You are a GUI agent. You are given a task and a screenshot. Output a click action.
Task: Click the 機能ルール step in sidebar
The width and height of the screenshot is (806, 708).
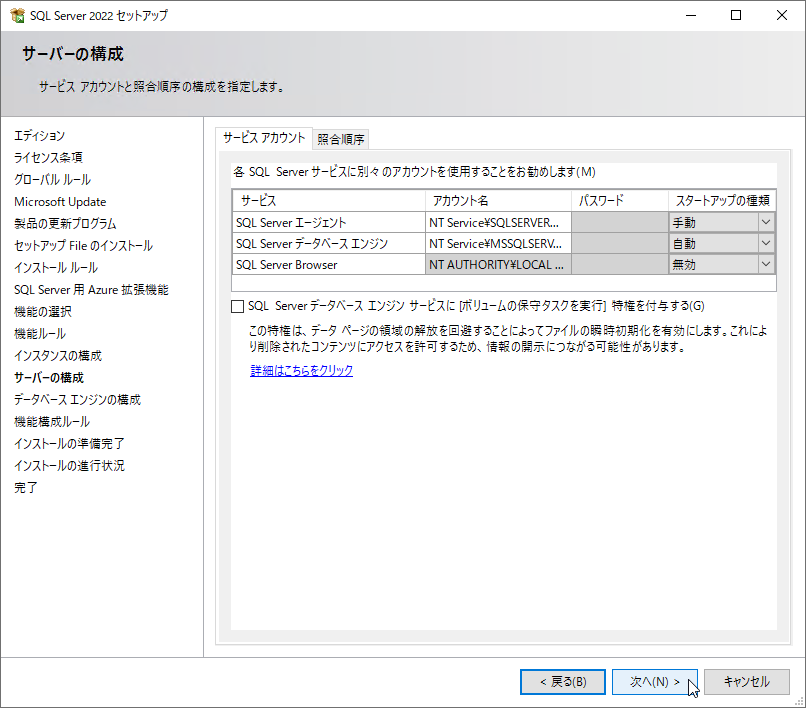click(40, 334)
